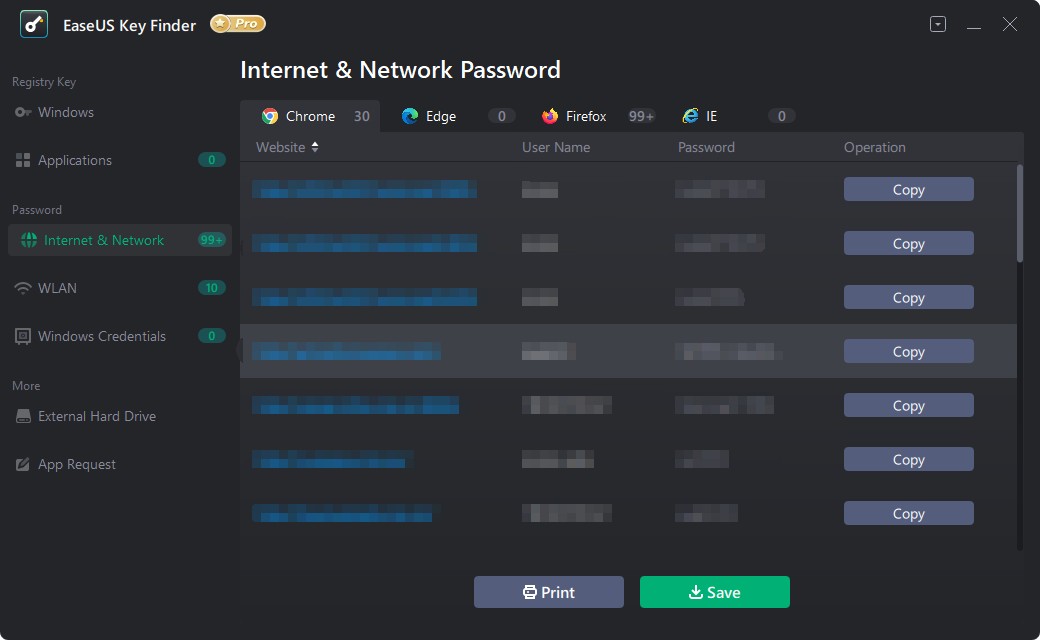Collapse the left sidebar panel handle
Viewport: 1040px width, 640px height.
click(x=238, y=351)
